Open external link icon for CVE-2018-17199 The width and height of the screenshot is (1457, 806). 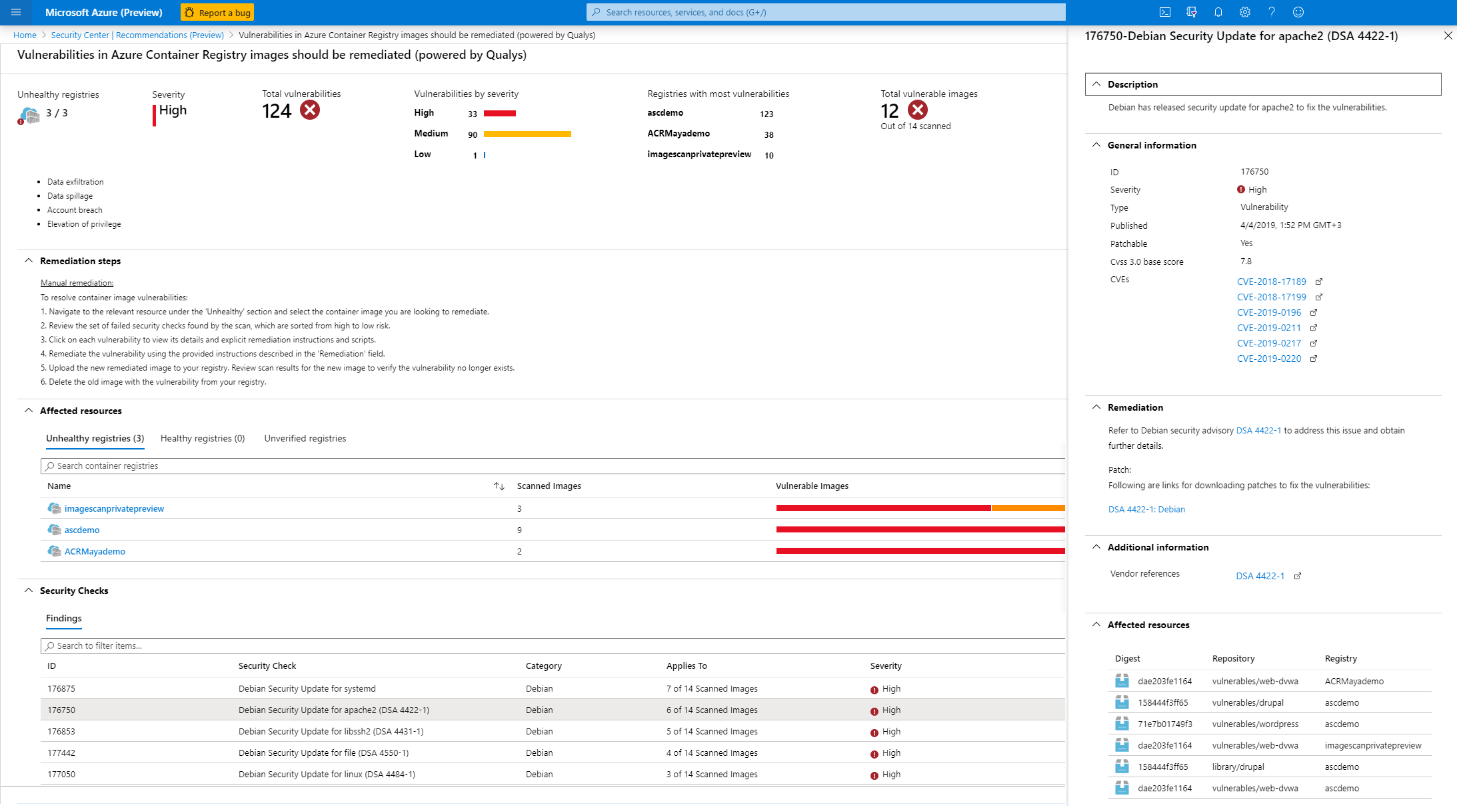[1319, 297]
